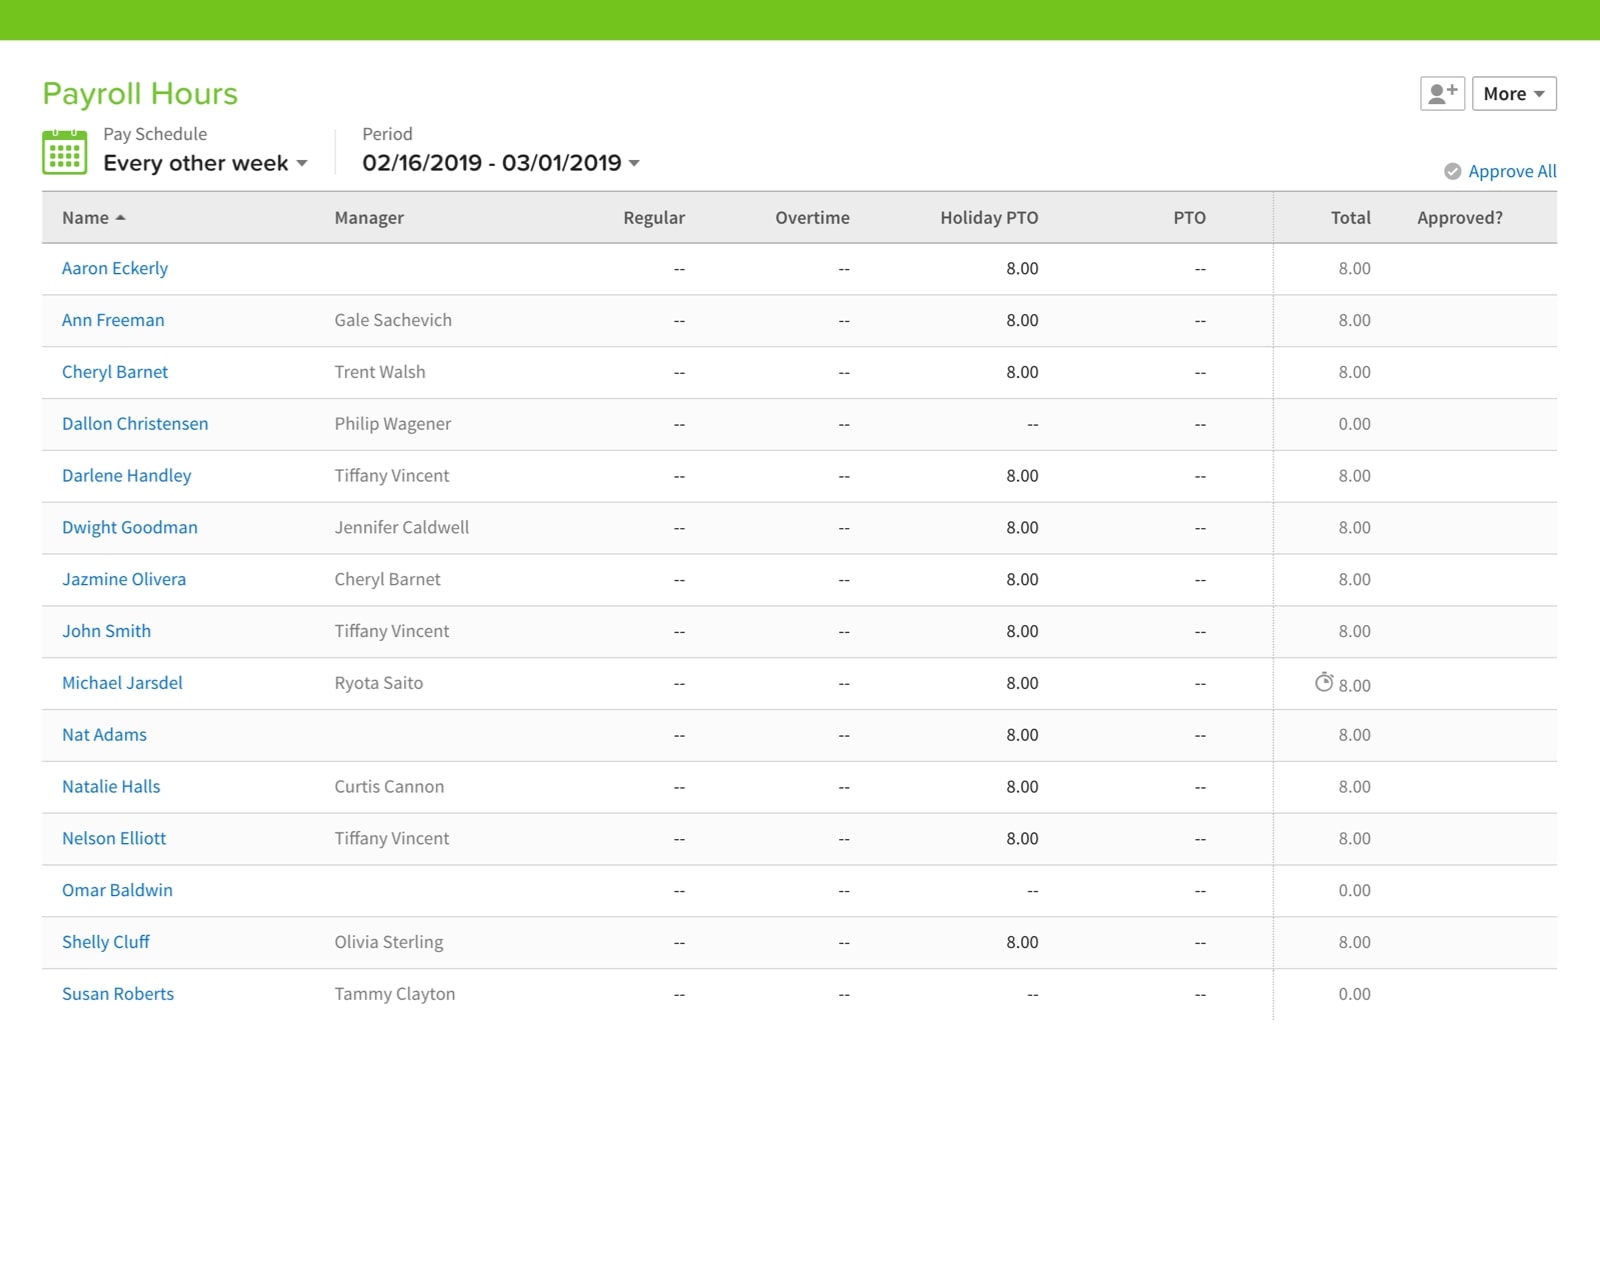Open Ann Freeman's employee link
The image size is (1600, 1280).
[113, 321]
